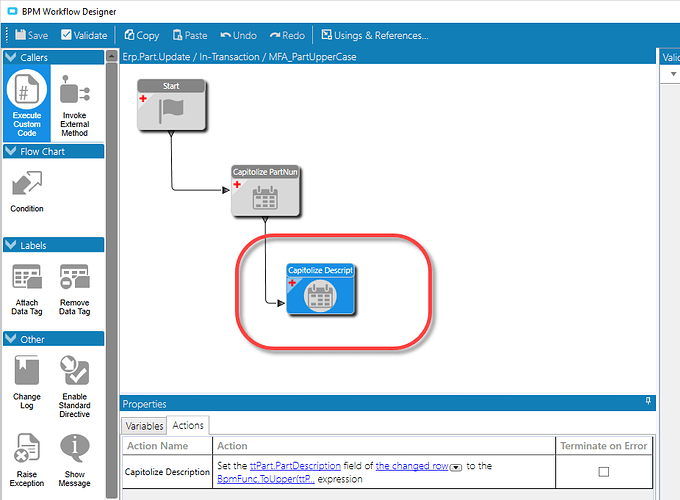Click the changed row link

(412, 466)
